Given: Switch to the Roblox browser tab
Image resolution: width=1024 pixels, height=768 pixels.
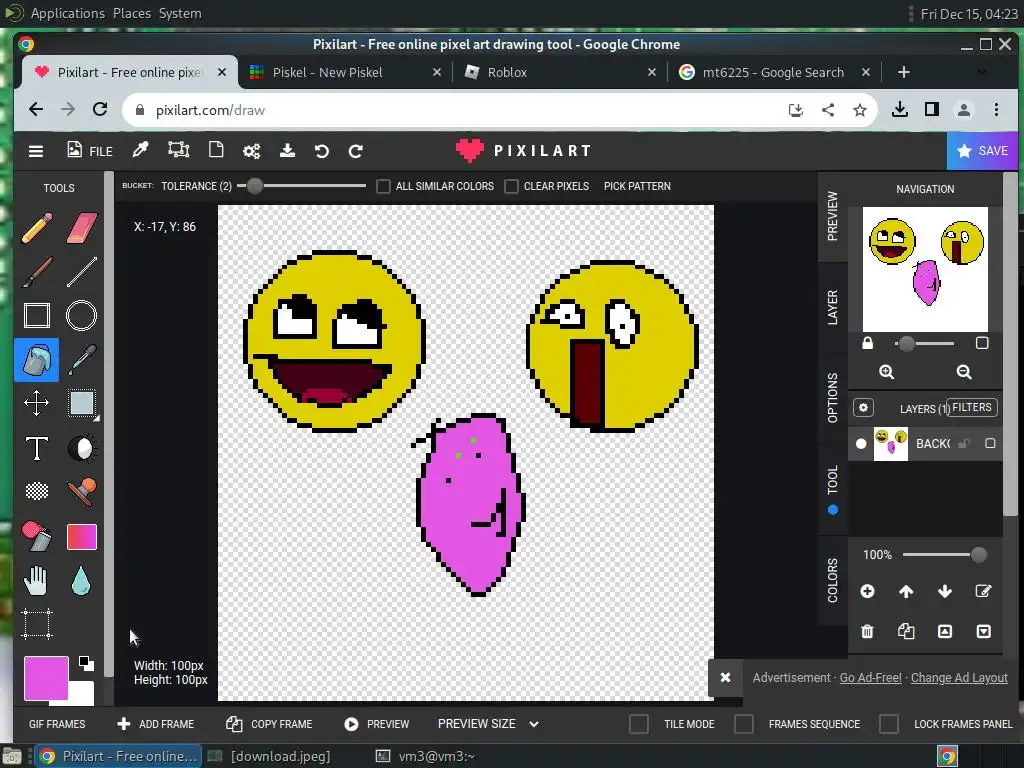Looking at the screenshot, I should 560,72.
